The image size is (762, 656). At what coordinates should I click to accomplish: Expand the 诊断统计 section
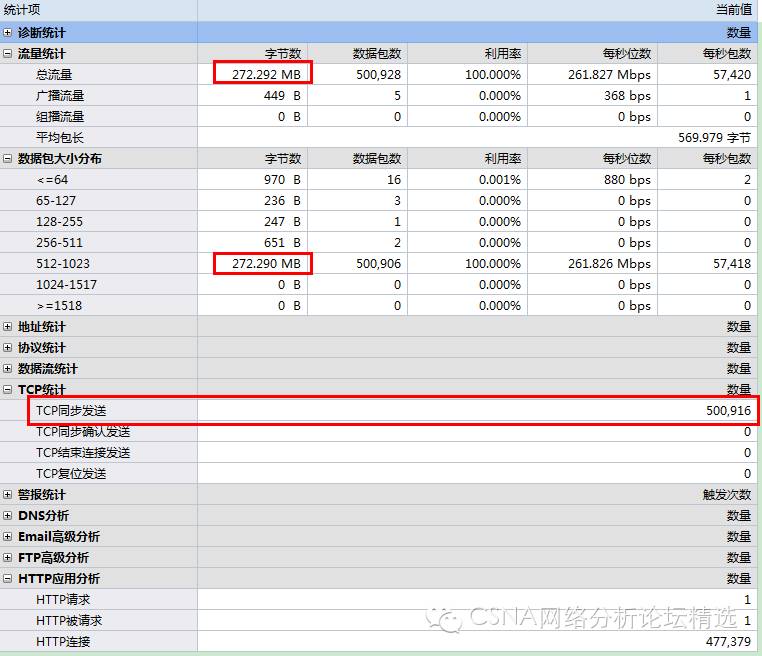[7, 33]
